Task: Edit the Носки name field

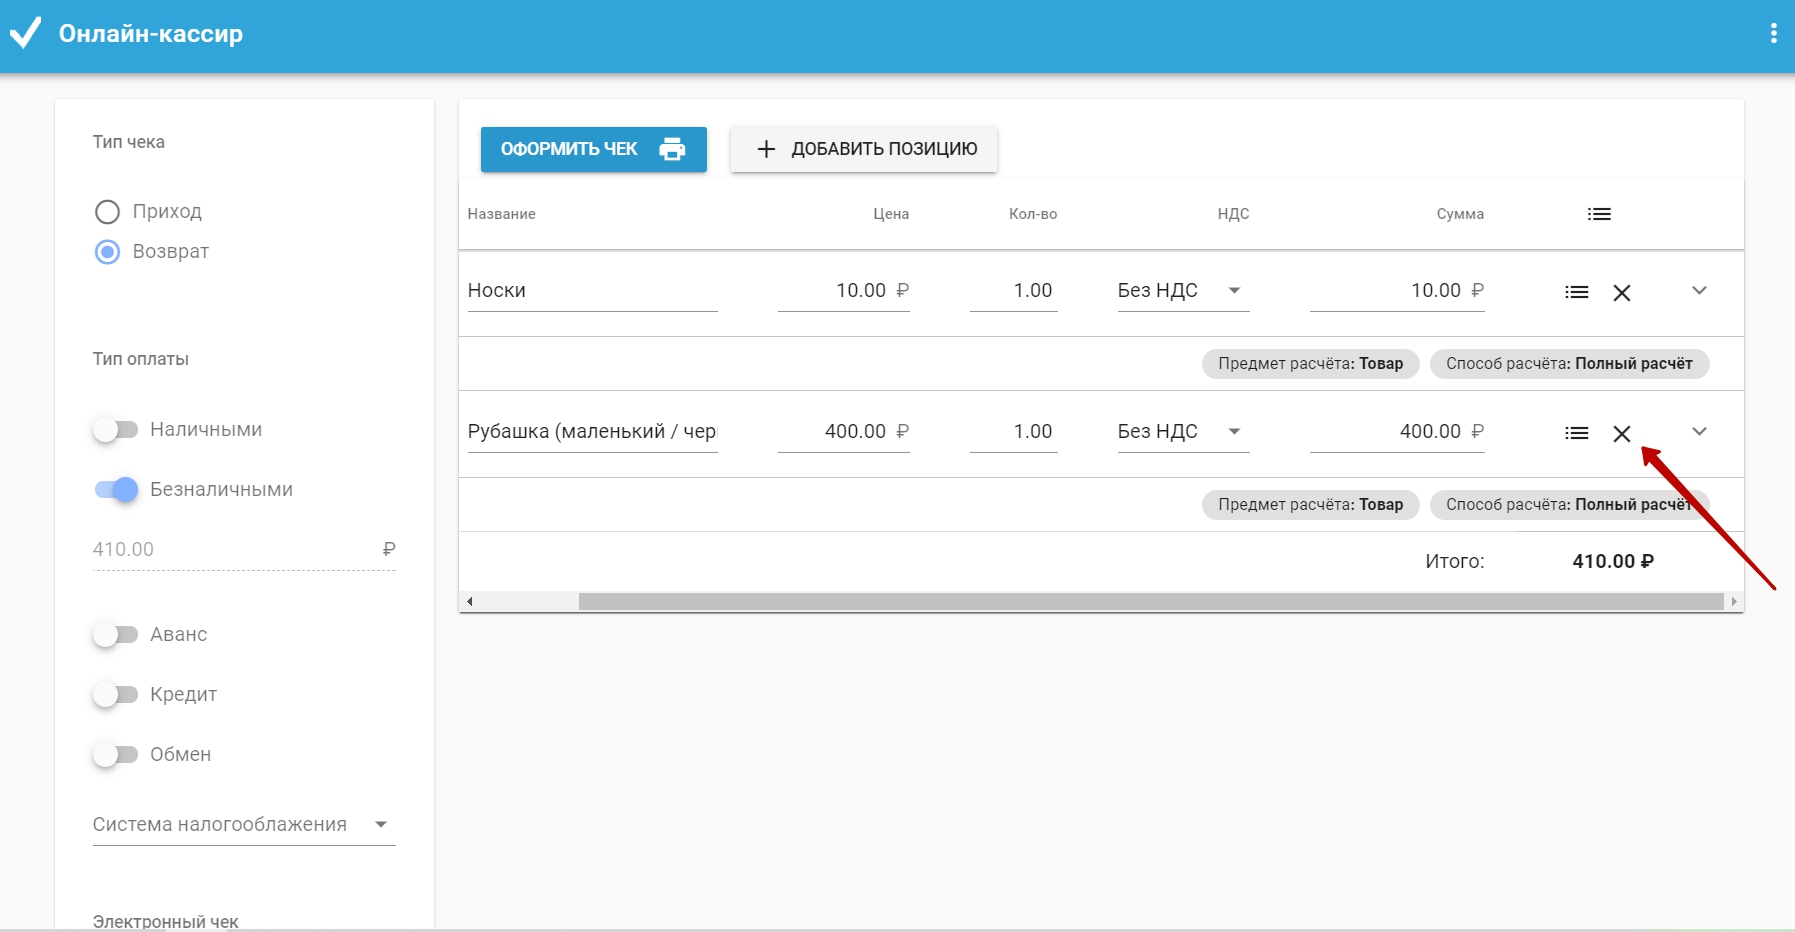Action: (x=593, y=291)
